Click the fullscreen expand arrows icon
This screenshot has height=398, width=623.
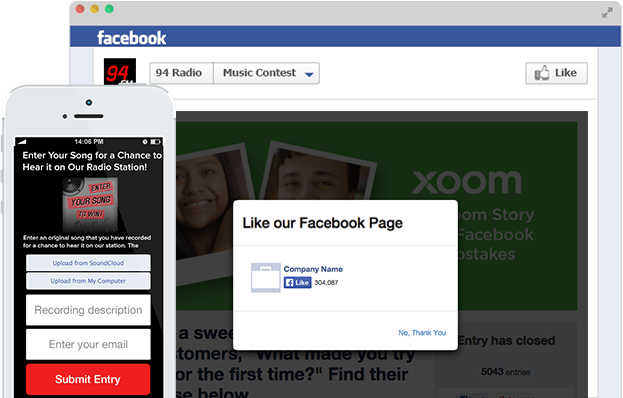pyautogui.click(x=607, y=13)
